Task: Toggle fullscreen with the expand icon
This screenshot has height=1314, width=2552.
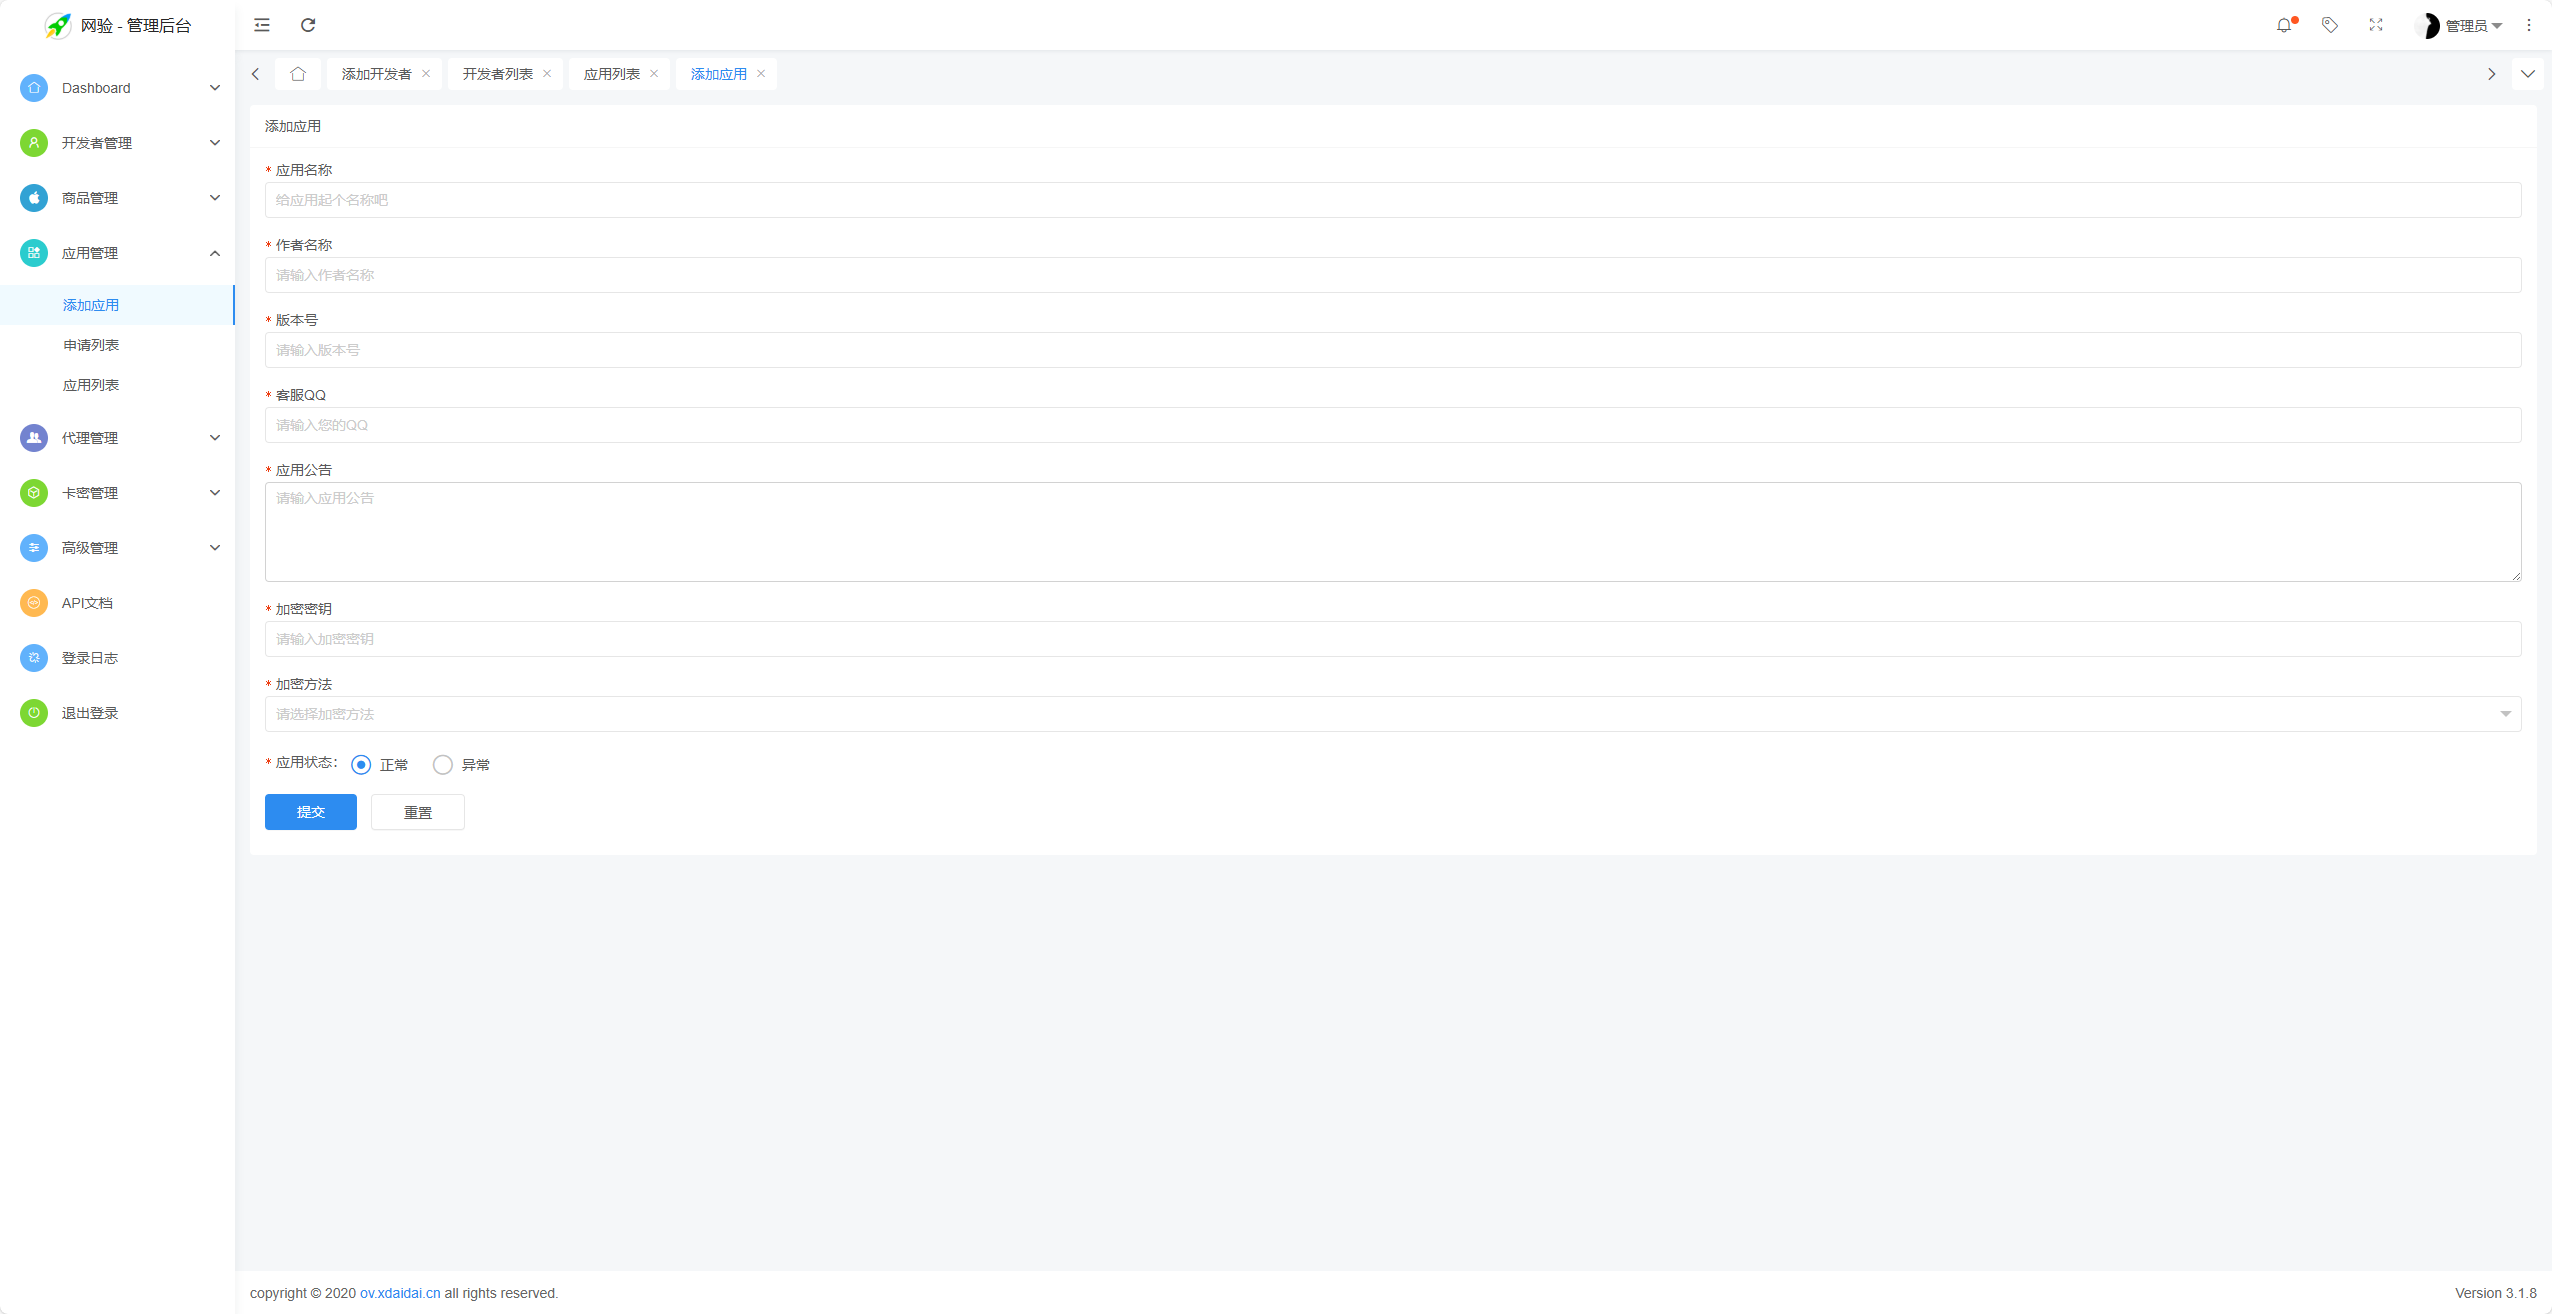Action: click(x=2376, y=25)
